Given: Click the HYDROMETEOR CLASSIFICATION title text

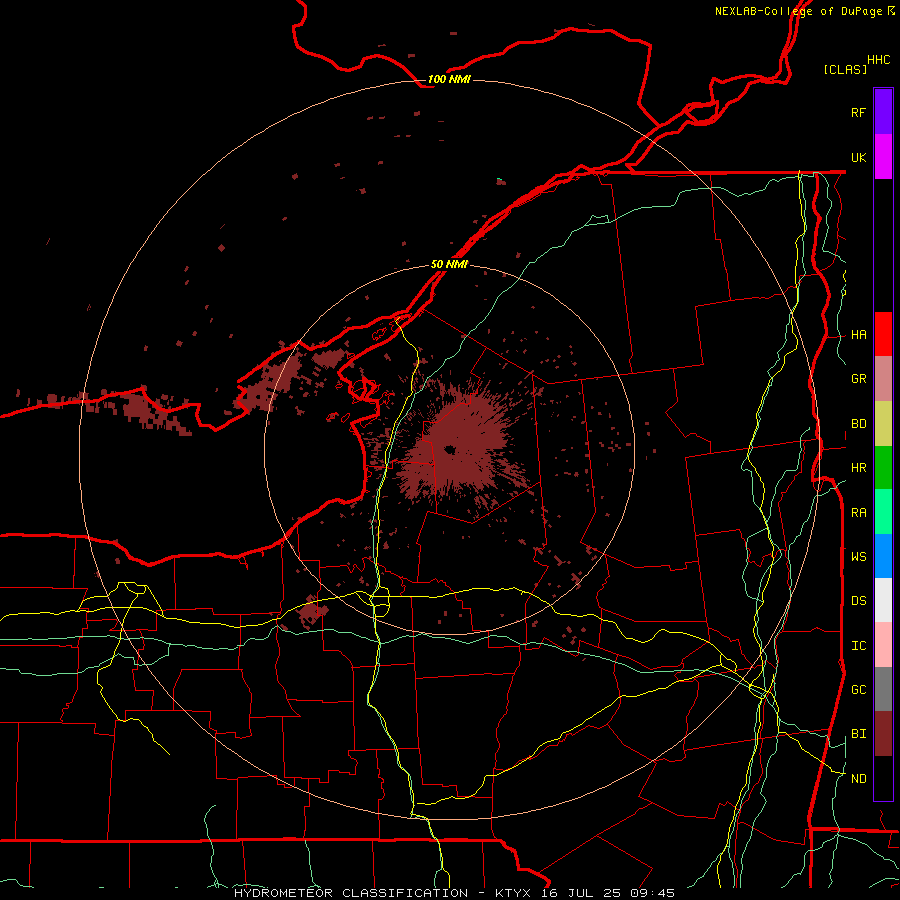Looking at the screenshot, I should pos(351,893).
